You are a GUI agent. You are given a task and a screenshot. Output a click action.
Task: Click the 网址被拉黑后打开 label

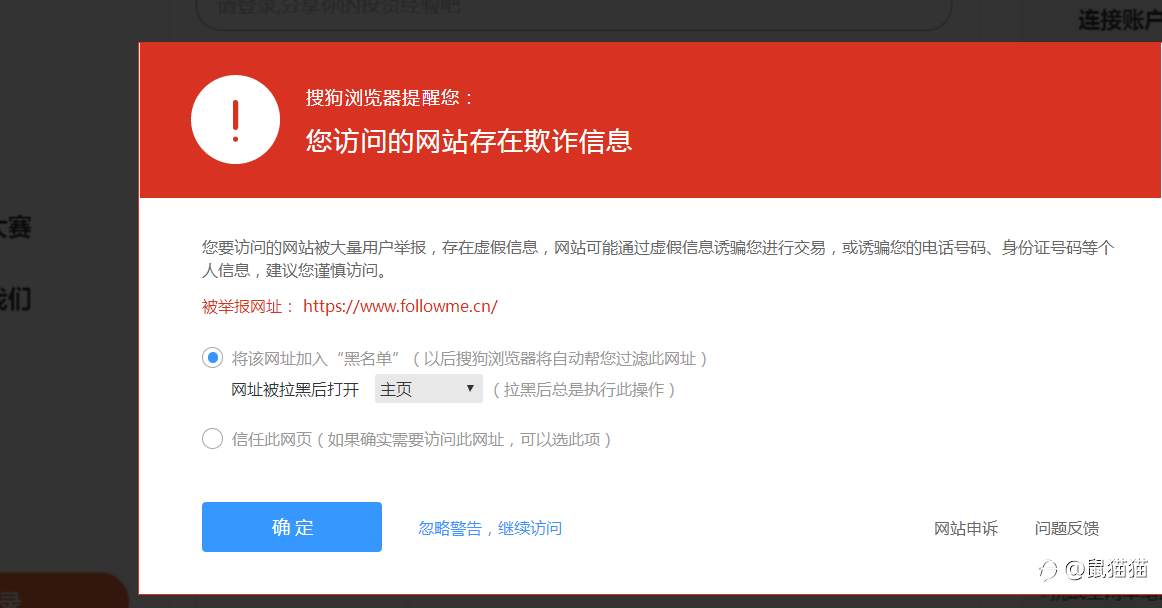pyautogui.click(x=295, y=390)
